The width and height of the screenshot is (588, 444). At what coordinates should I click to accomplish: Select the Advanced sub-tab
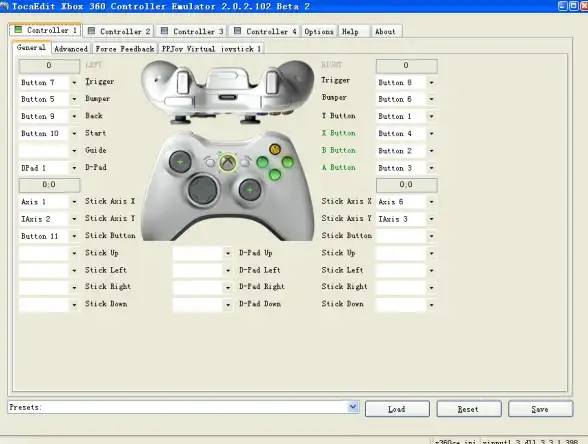[71, 49]
